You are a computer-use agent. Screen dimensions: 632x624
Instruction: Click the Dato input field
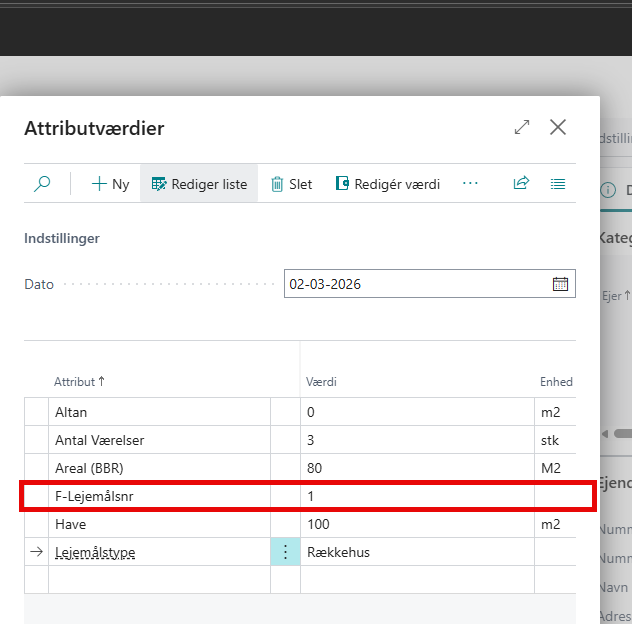click(415, 284)
